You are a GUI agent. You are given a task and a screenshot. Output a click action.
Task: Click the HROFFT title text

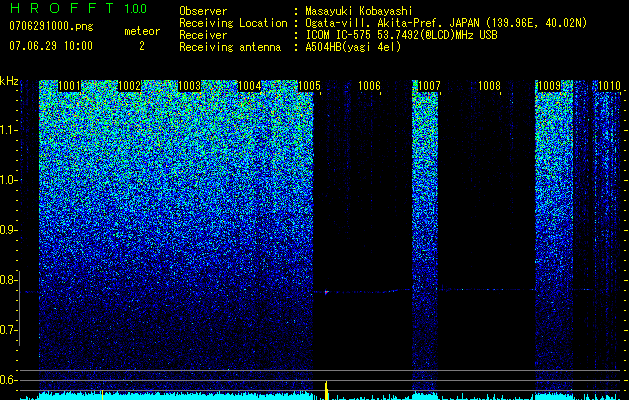tap(62, 8)
